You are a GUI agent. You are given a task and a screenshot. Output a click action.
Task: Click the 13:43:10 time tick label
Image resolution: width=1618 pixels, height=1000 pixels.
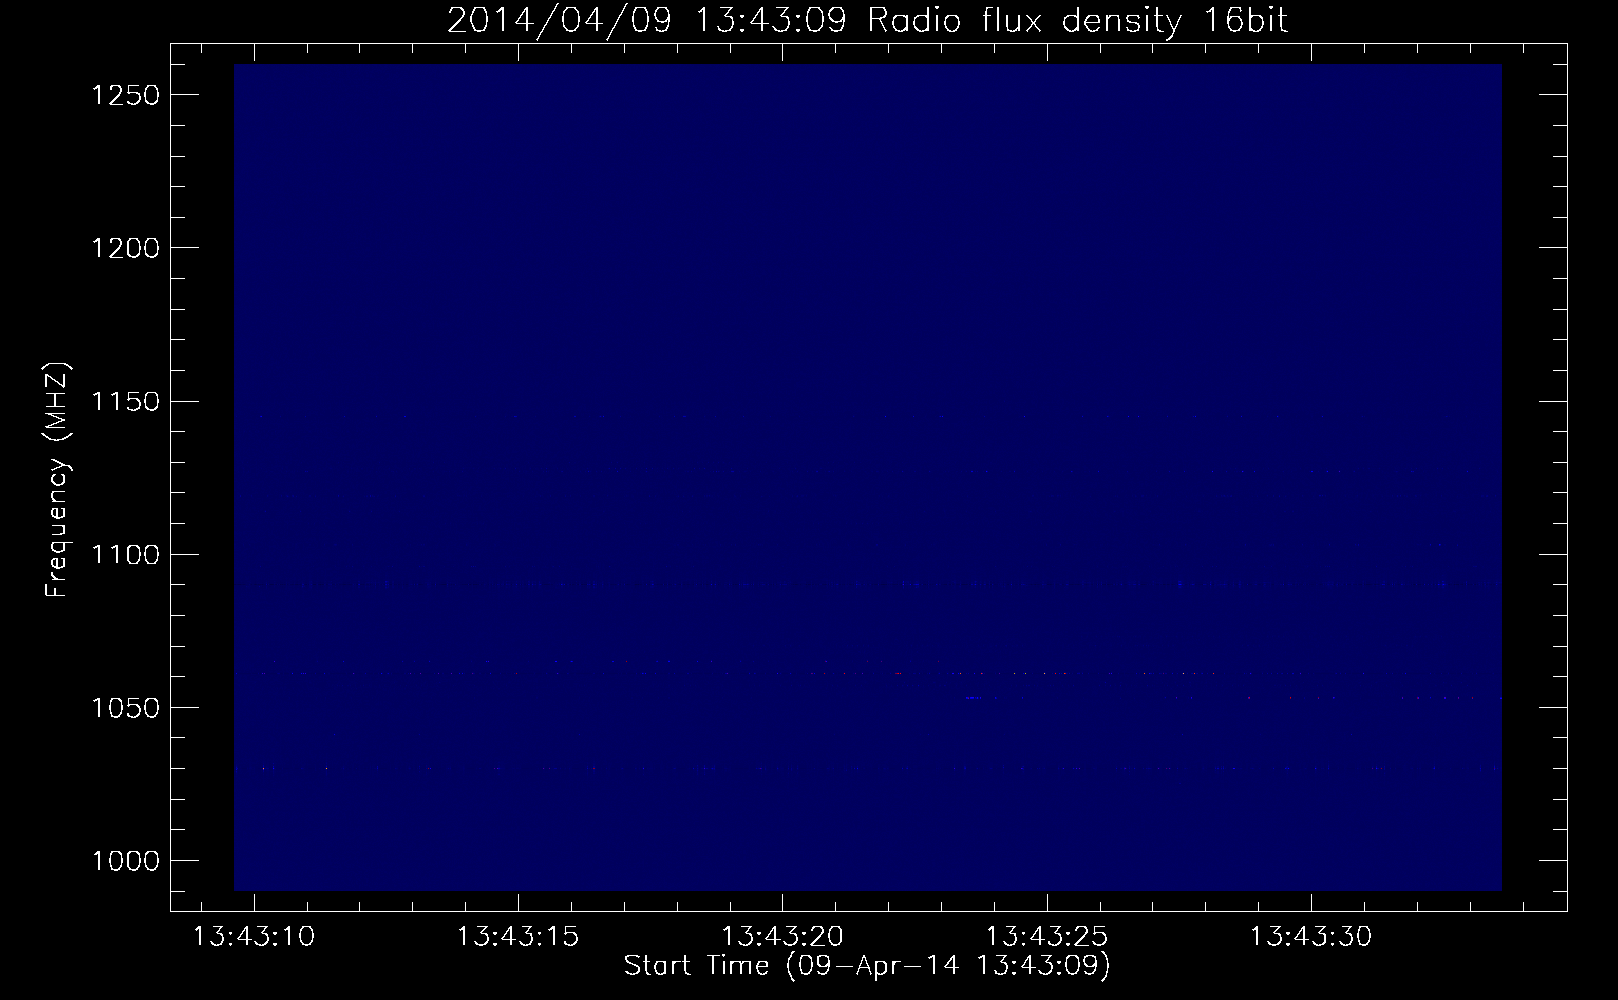254,937
